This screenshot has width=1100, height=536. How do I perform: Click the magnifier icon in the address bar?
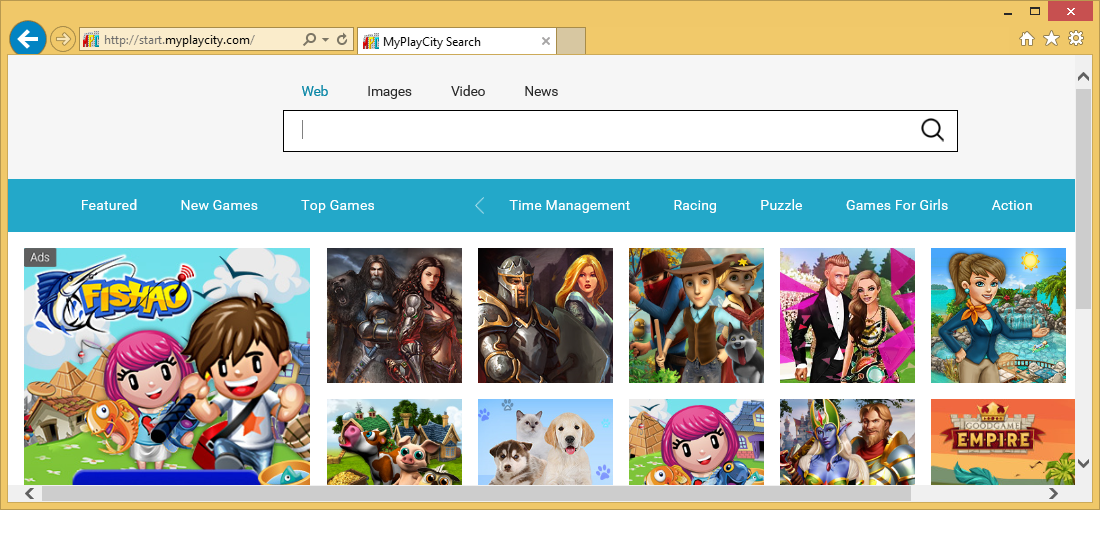[310, 40]
